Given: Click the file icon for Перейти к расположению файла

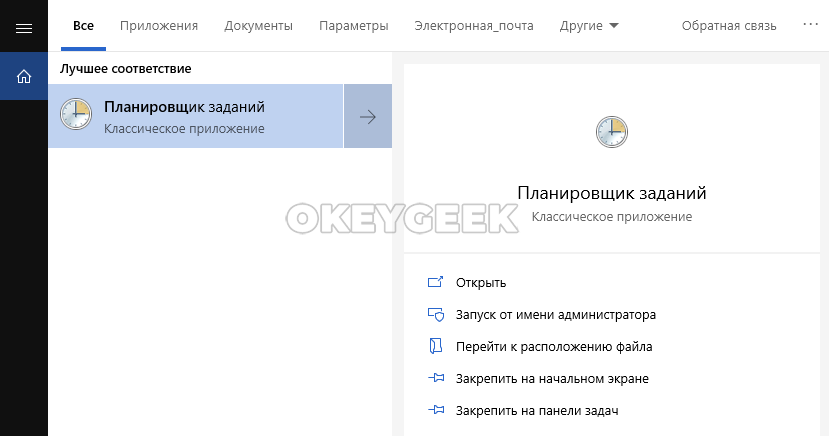Looking at the screenshot, I should 435,347.
